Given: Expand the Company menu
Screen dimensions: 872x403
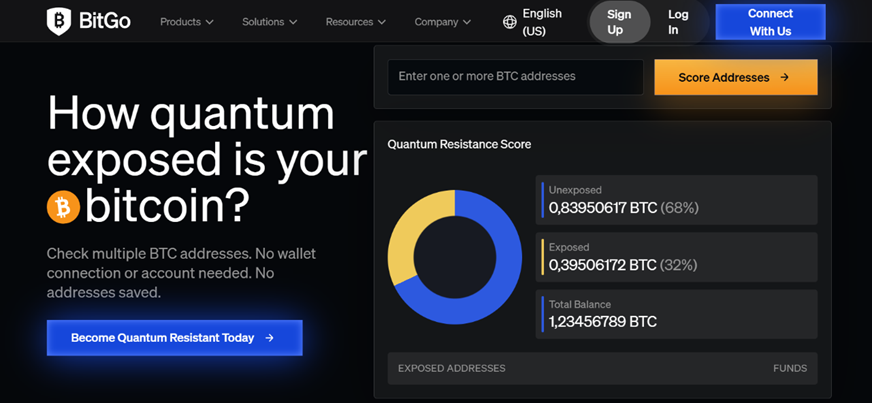Looking at the screenshot, I should click(443, 22).
